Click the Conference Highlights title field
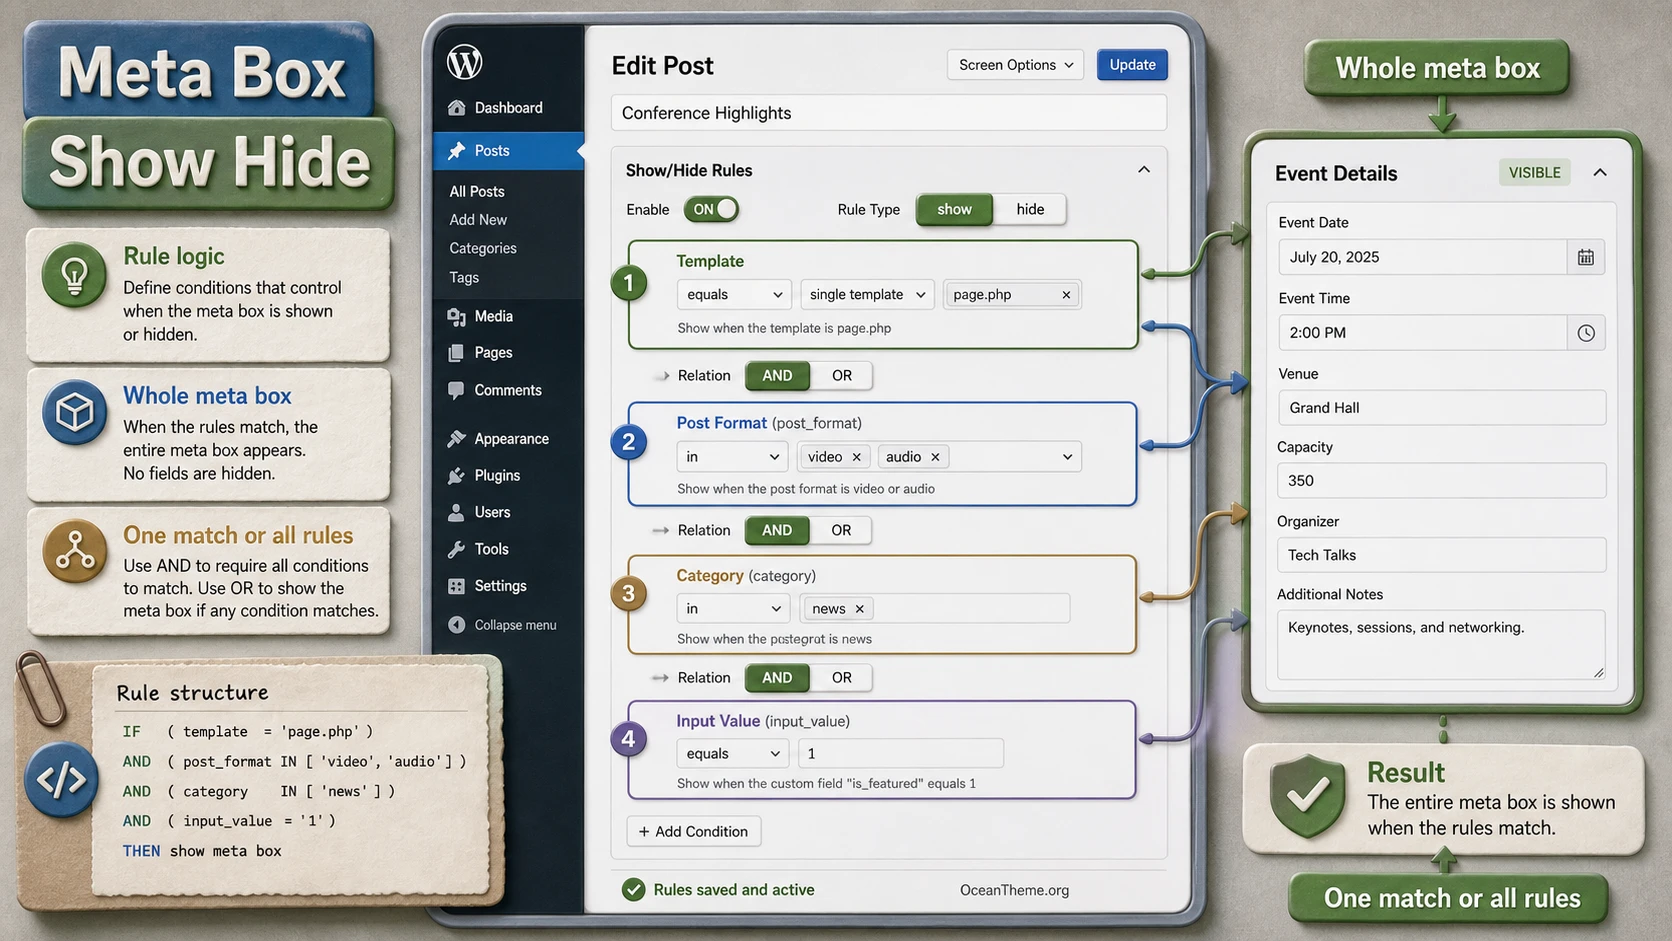This screenshot has width=1672, height=941. click(x=889, y=113)
